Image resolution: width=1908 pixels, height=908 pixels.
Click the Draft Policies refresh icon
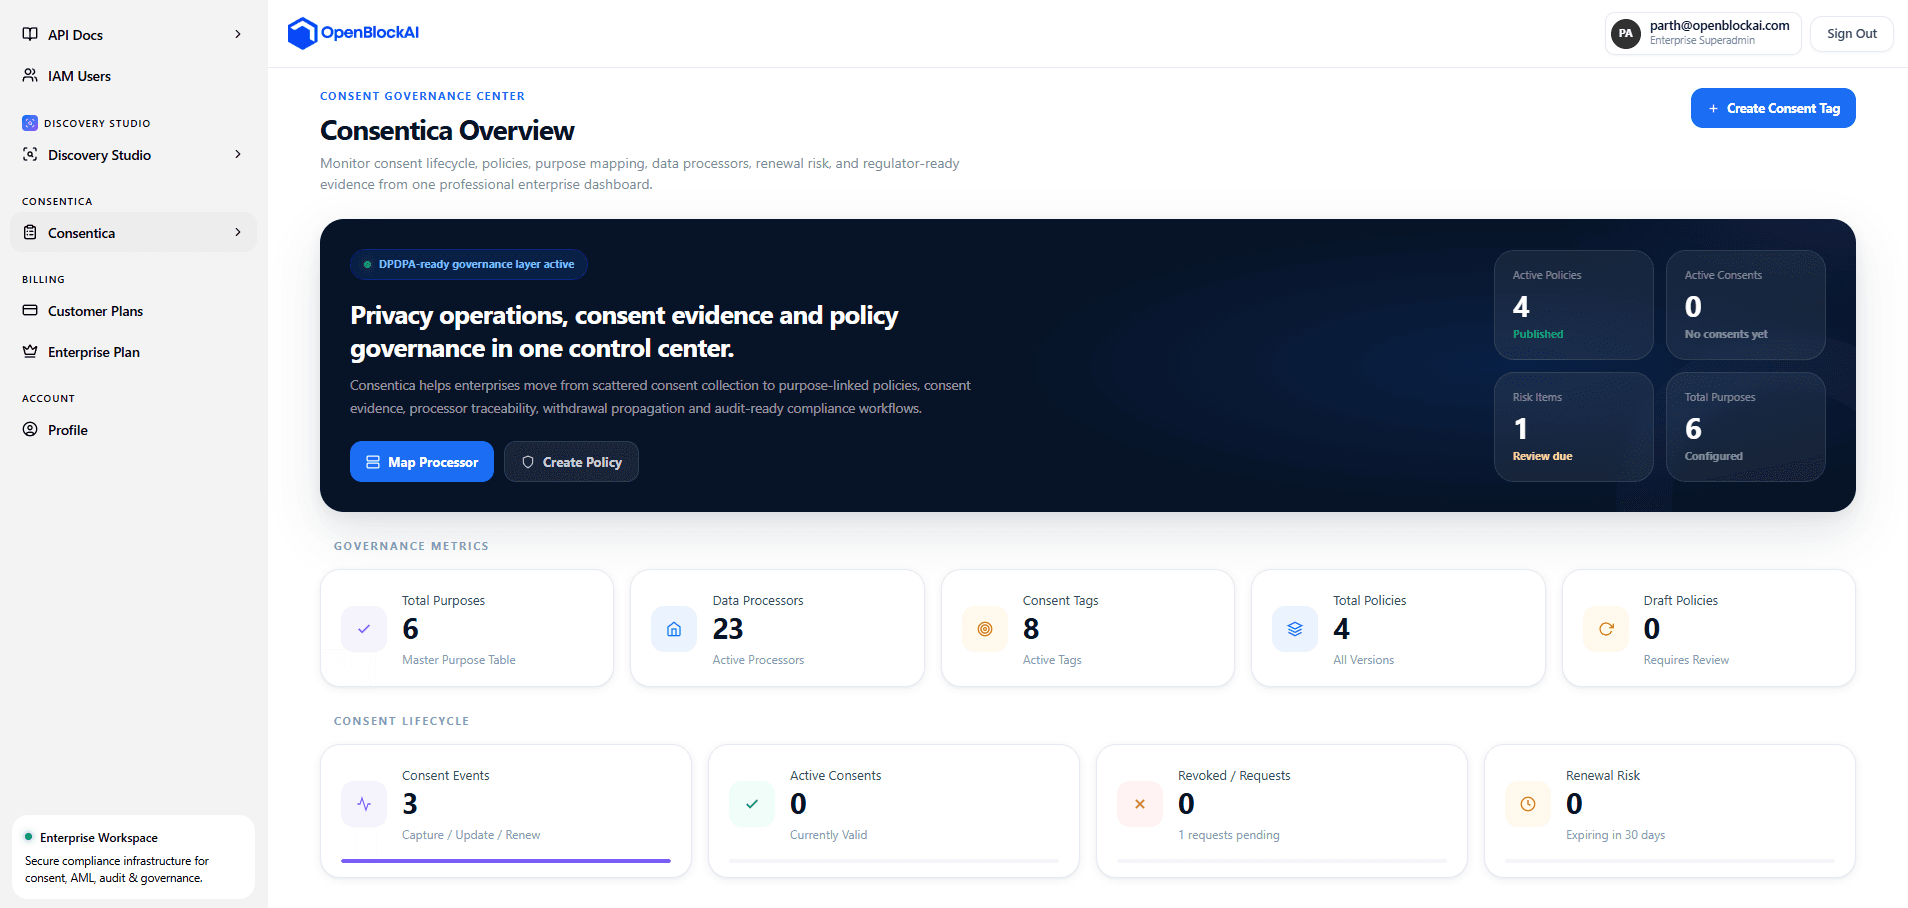(x=1606, y=629)
